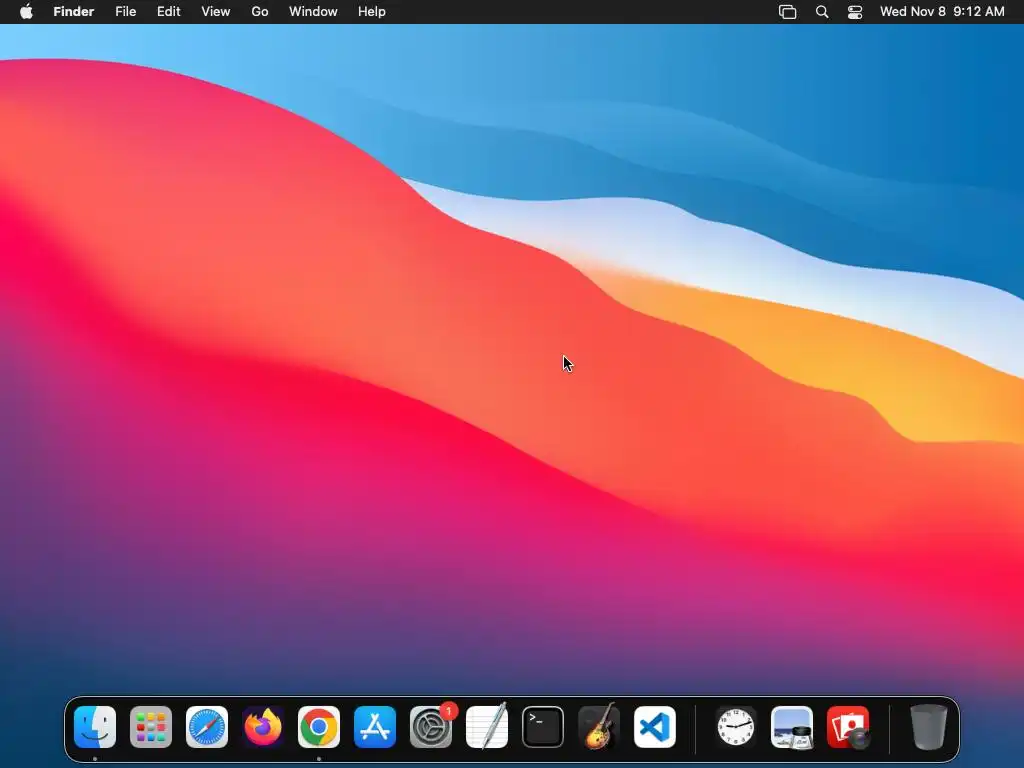Open the Help menu

372,12
